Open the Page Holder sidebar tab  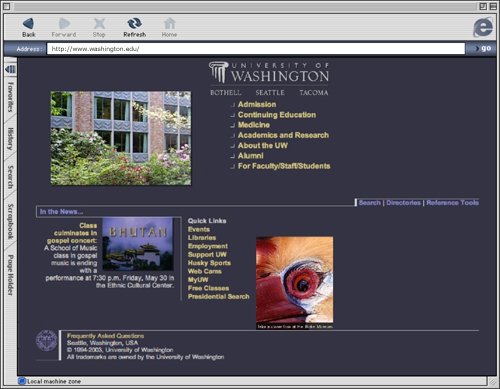pyautogui.click(x=11, y=275)
